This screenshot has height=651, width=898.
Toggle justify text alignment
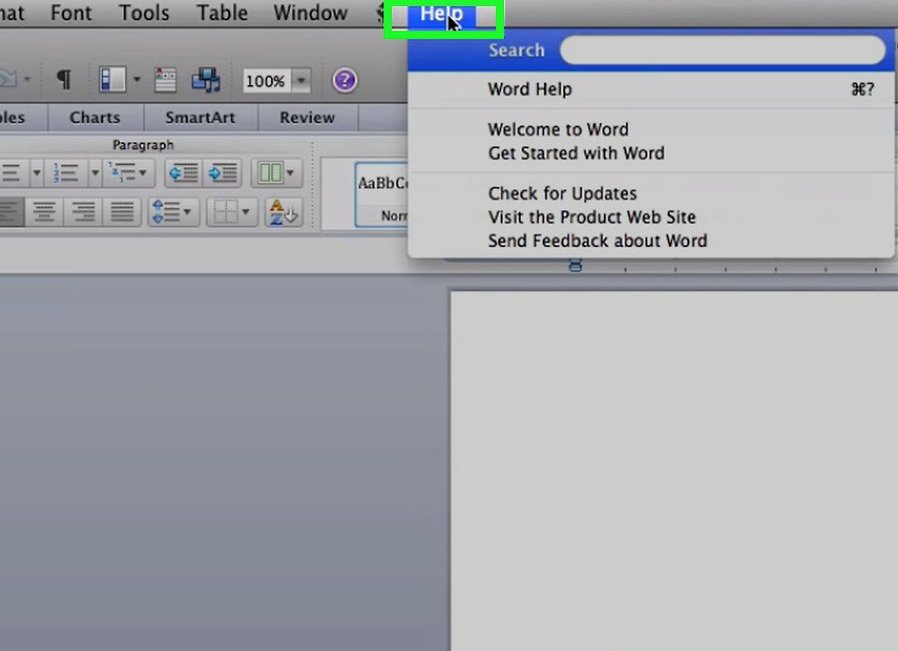coord(122,212)
